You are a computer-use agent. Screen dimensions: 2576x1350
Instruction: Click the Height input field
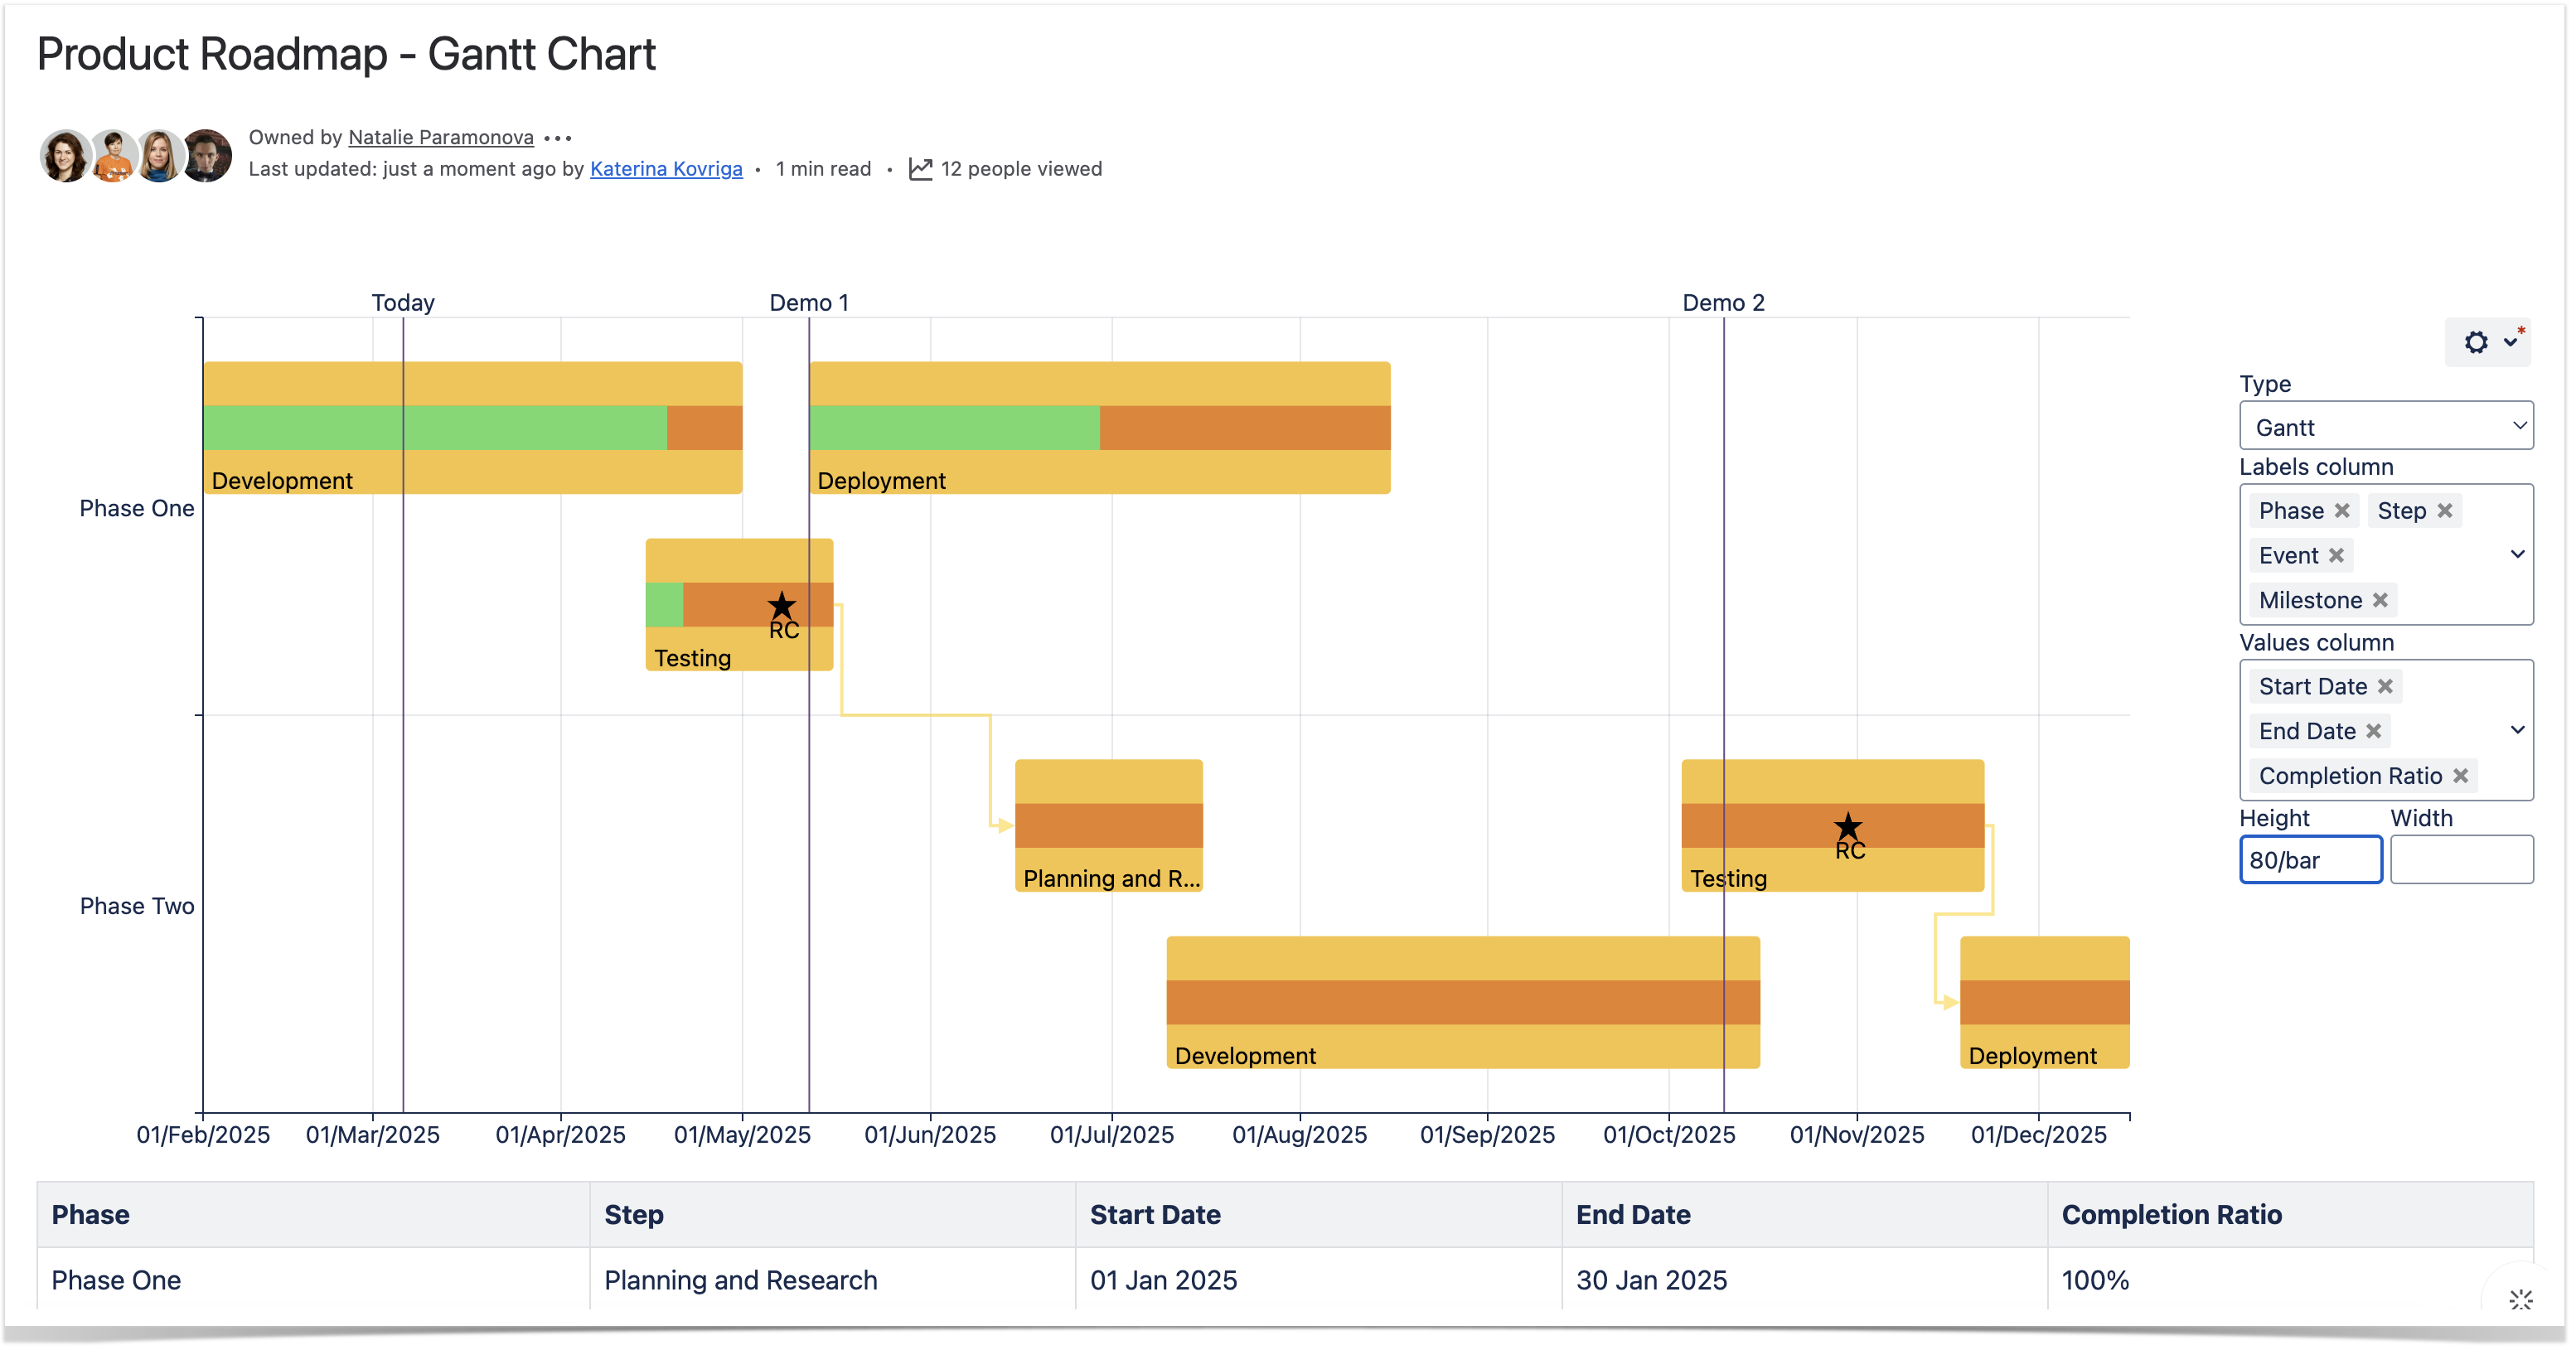2310,860
